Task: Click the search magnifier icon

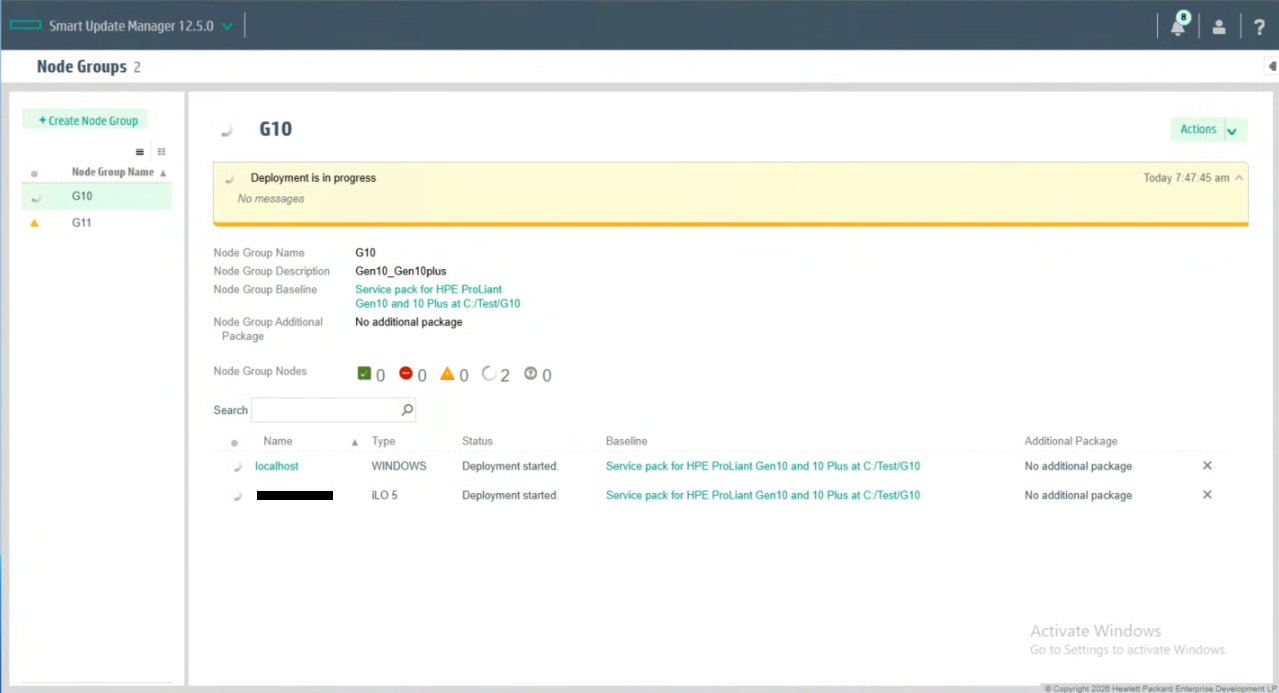Action: tap(407, 410)
